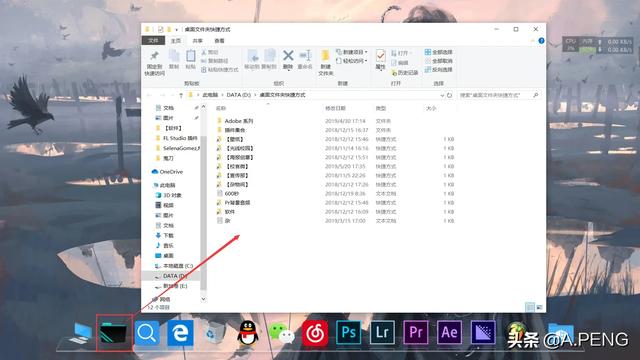Select the Adobe 系列 folder
Viewport: 640px width, 360px height.
pos(235,121)
